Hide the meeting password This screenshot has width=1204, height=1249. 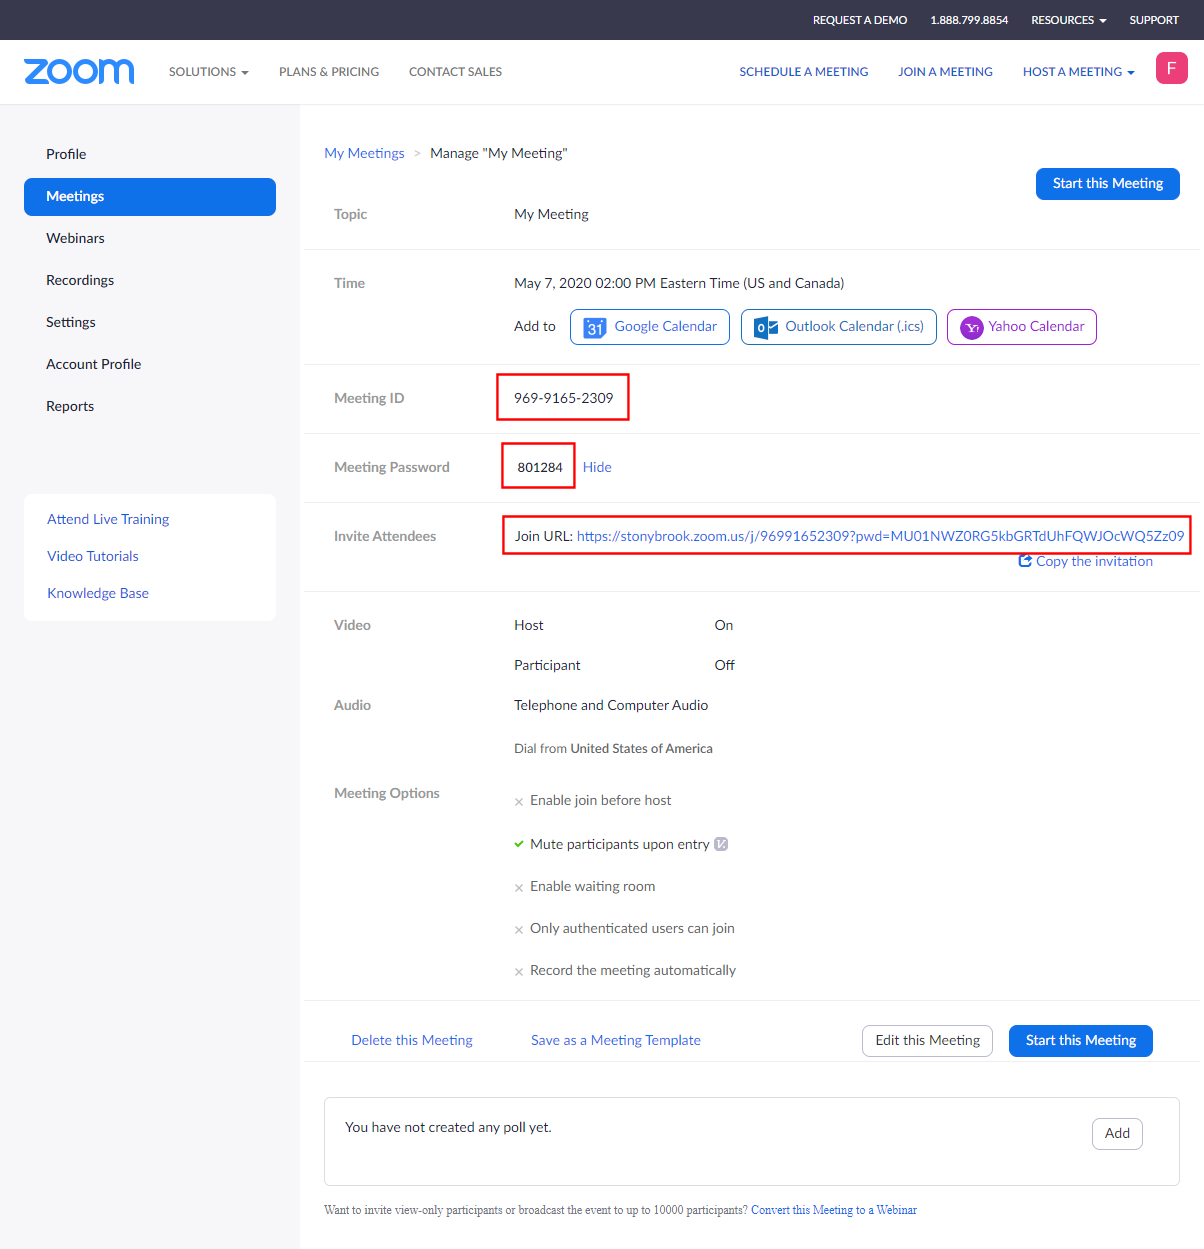pos(597,467)
